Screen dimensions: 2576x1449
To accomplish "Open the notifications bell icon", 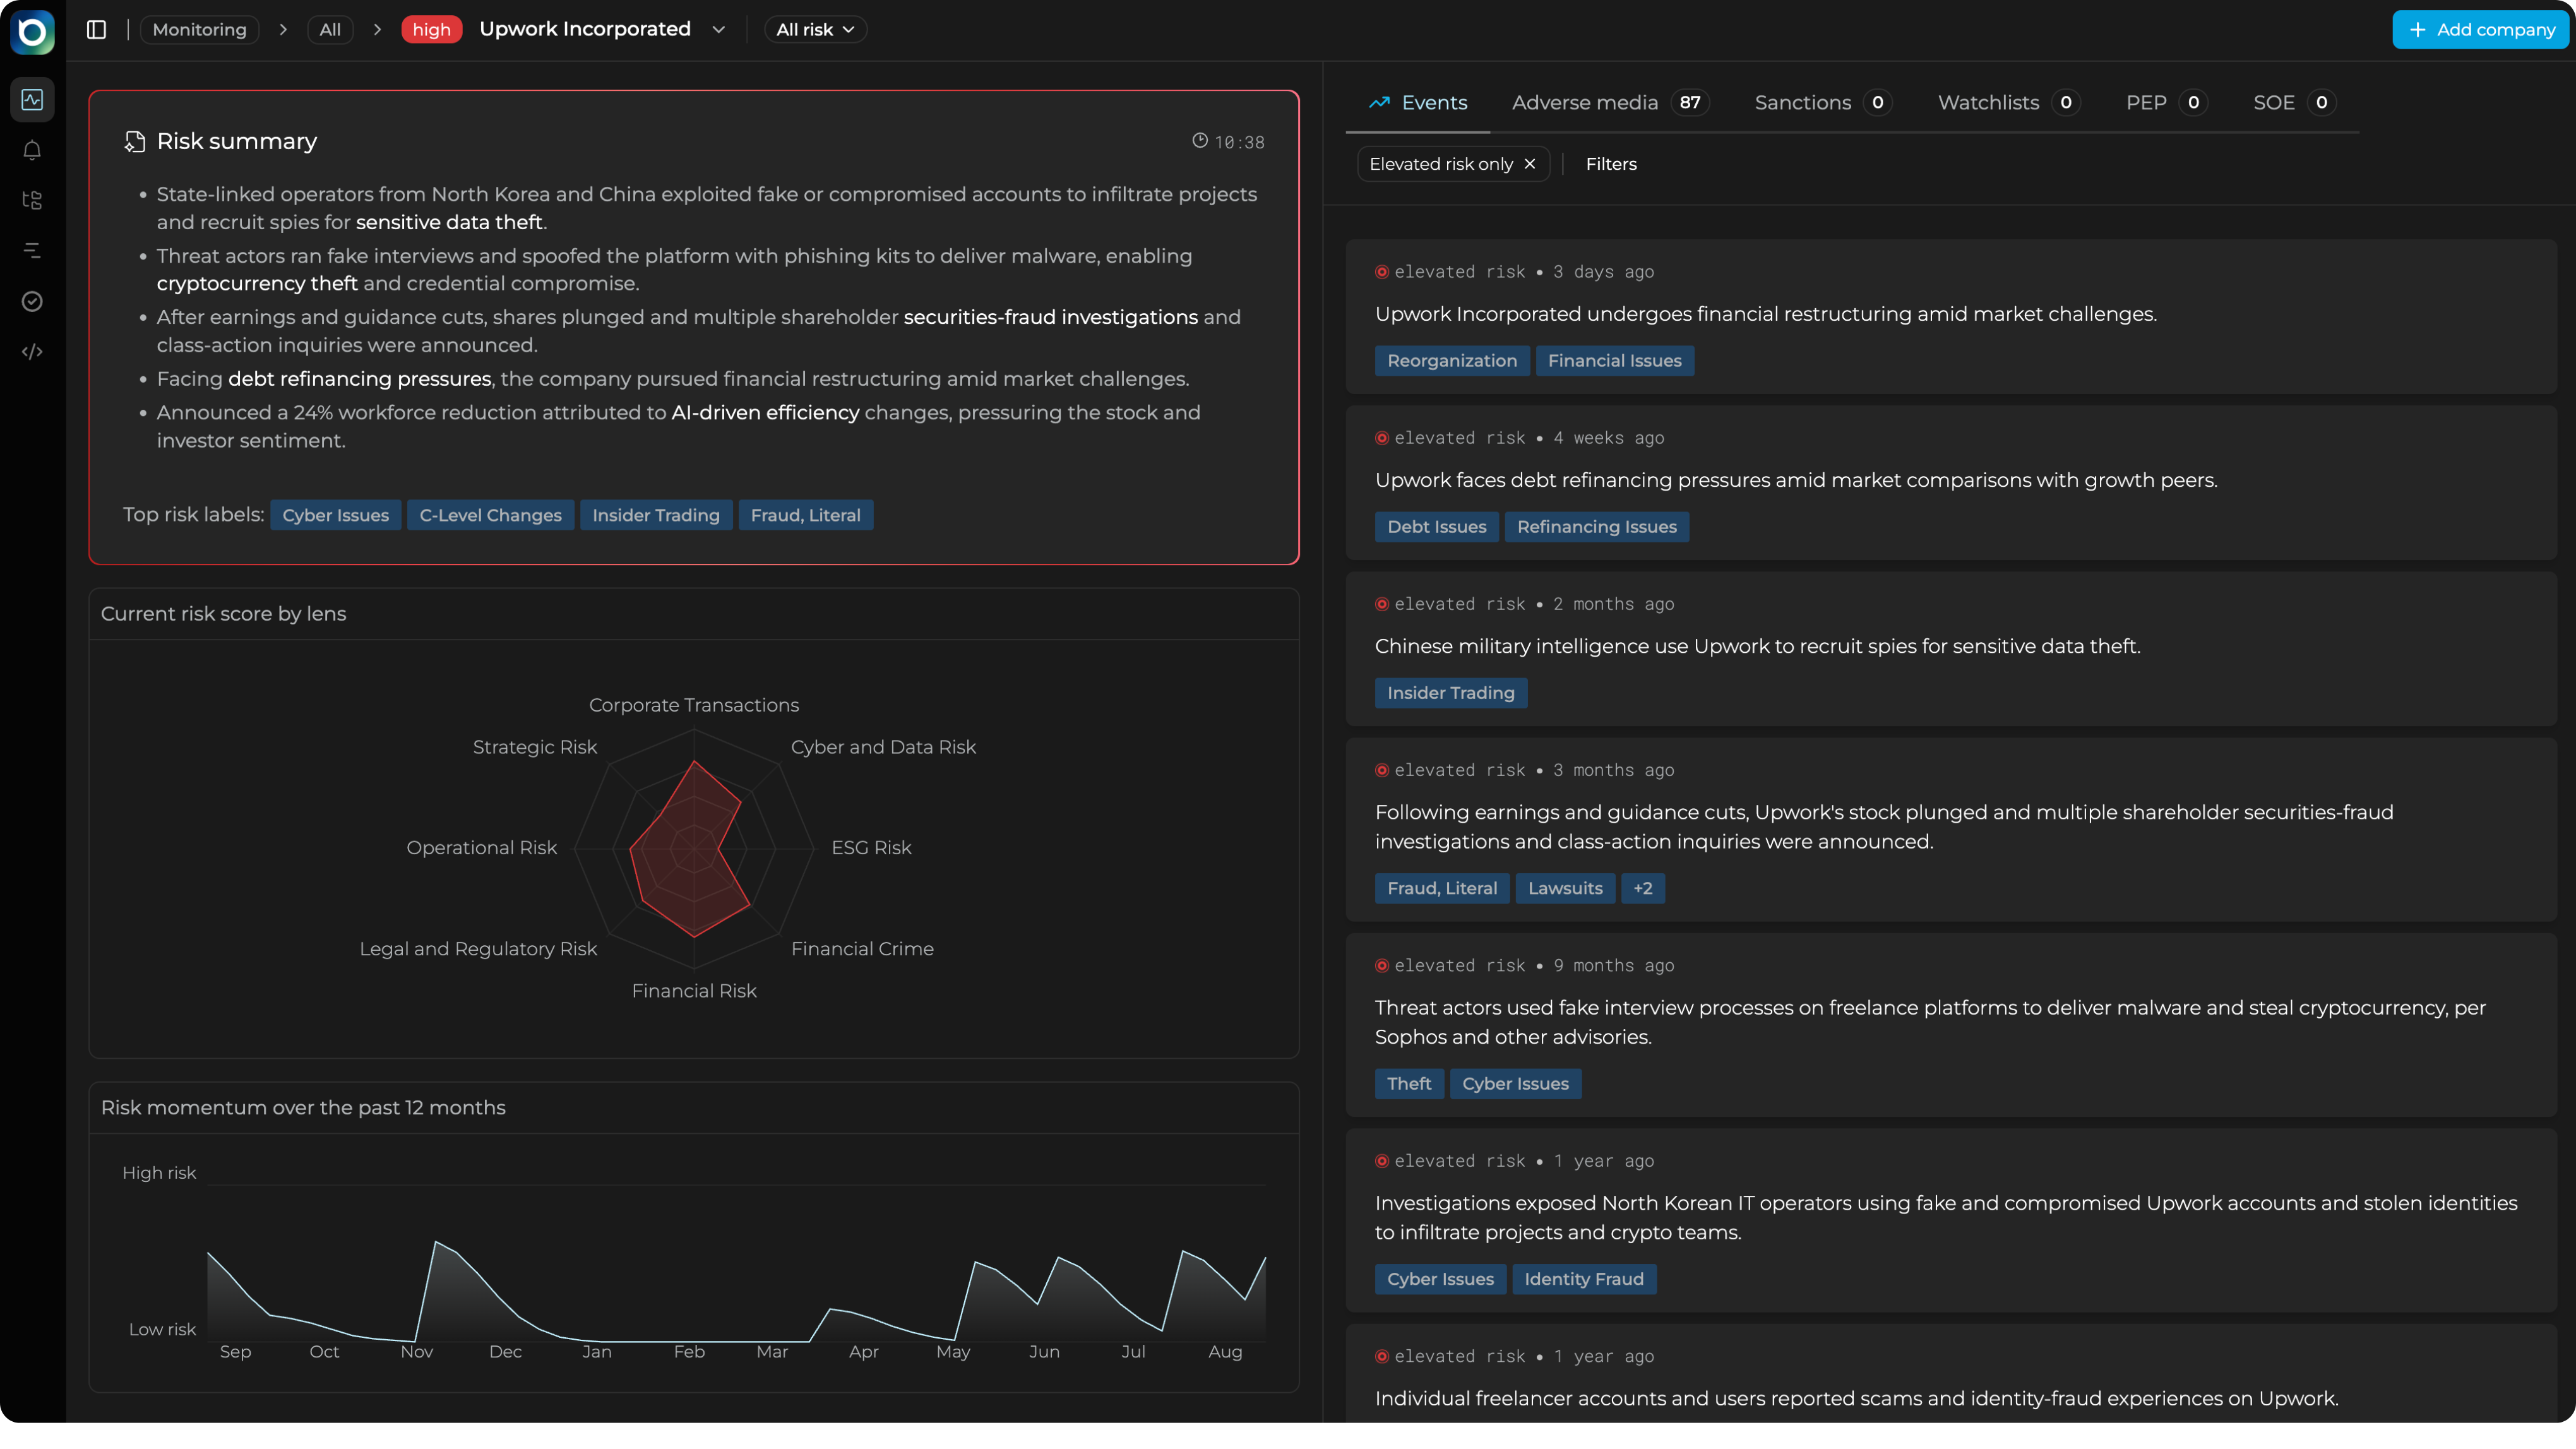I will [x=32, y=150].
